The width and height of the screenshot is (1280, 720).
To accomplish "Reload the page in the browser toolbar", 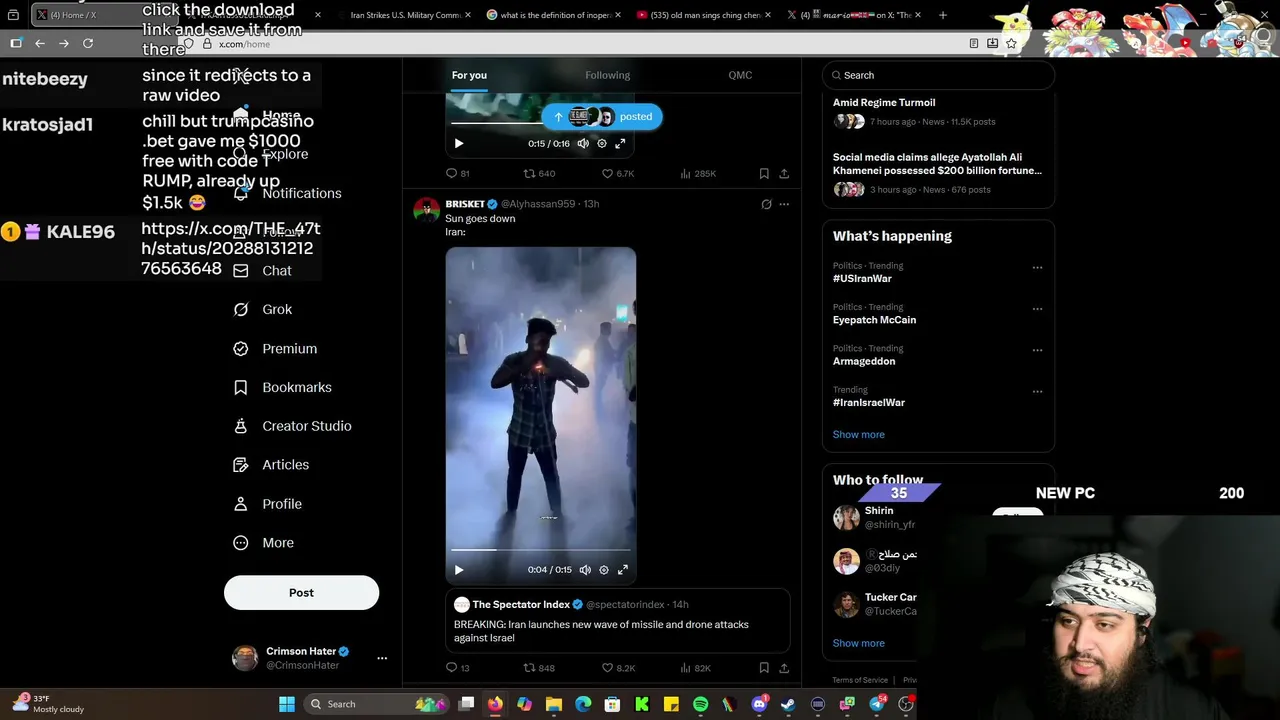I will (x=88, y=43).
